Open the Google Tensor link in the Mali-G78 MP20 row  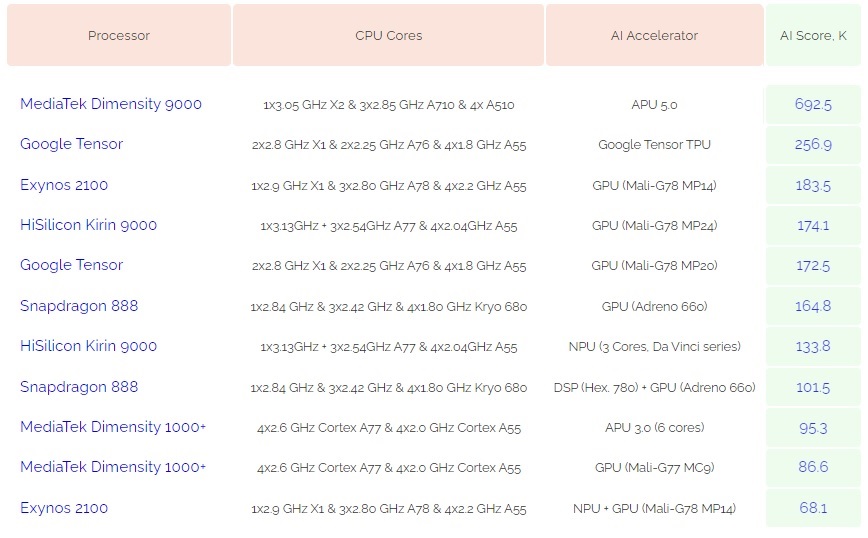tap(71, 265)
